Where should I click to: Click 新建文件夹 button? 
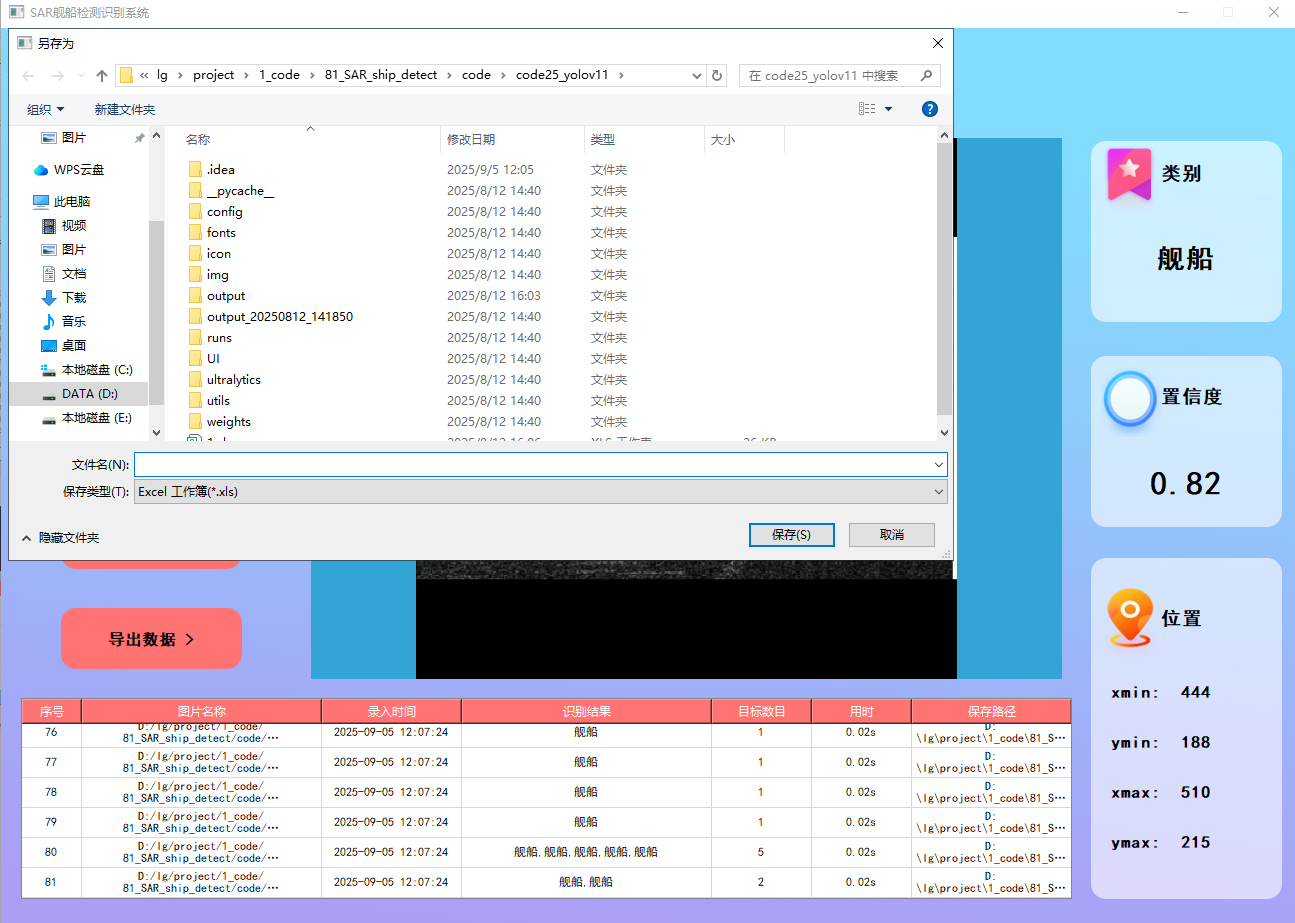(x=125, y=109)
